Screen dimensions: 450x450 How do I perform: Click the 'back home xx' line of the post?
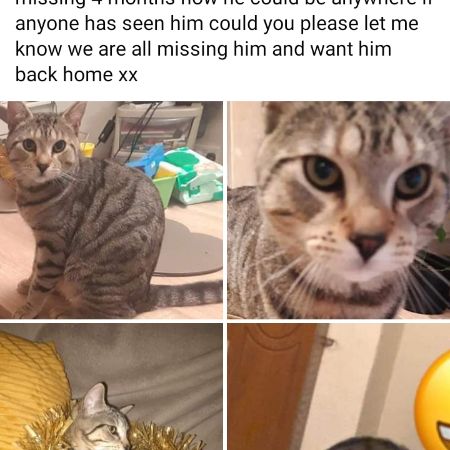[x=76, y=74]
